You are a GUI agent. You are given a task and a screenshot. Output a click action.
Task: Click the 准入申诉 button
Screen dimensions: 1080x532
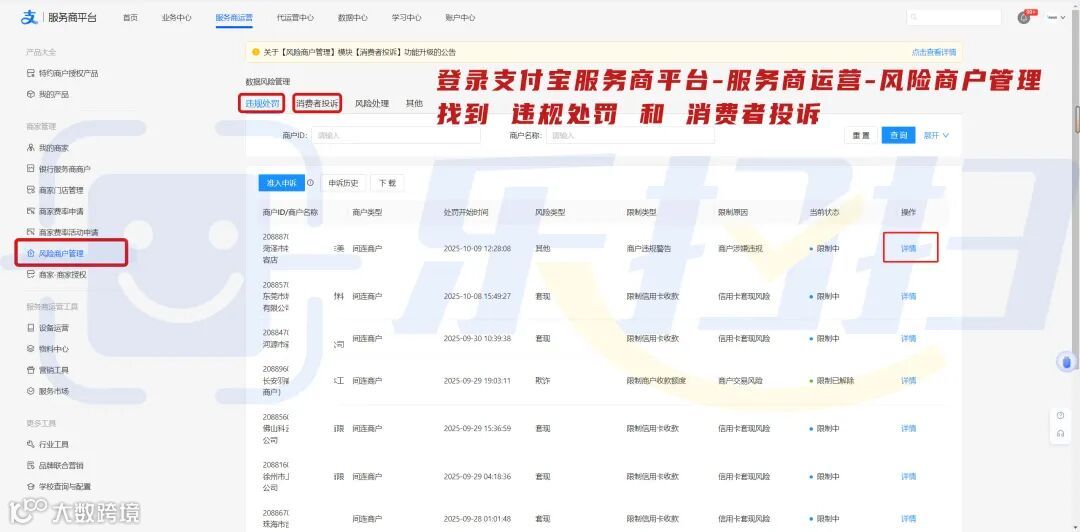pos(281,183)
